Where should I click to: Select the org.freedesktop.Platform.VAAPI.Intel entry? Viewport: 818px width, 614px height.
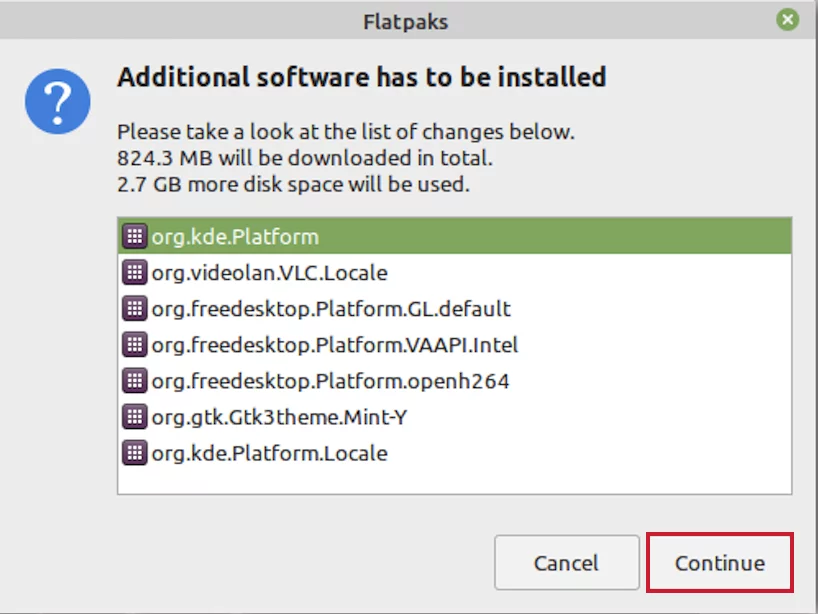click(x=454, y=344)
